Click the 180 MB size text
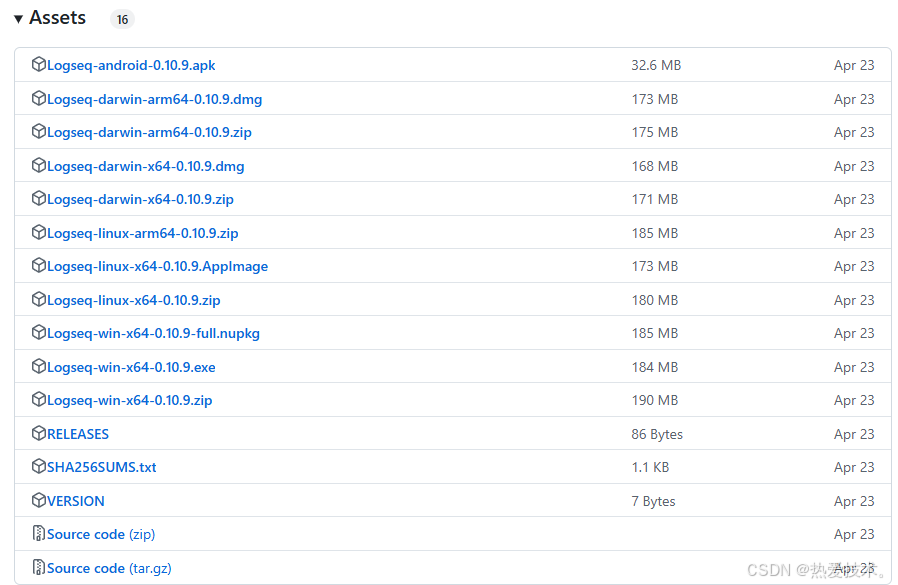The width and height of the screenshot is (898, 585). tap(655, 300)
